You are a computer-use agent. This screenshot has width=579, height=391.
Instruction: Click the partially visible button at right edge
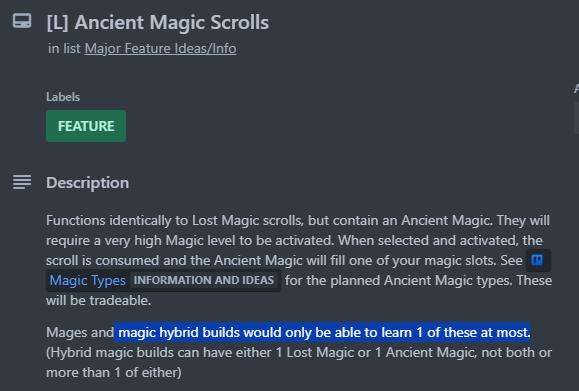click(x=576, y=118)
